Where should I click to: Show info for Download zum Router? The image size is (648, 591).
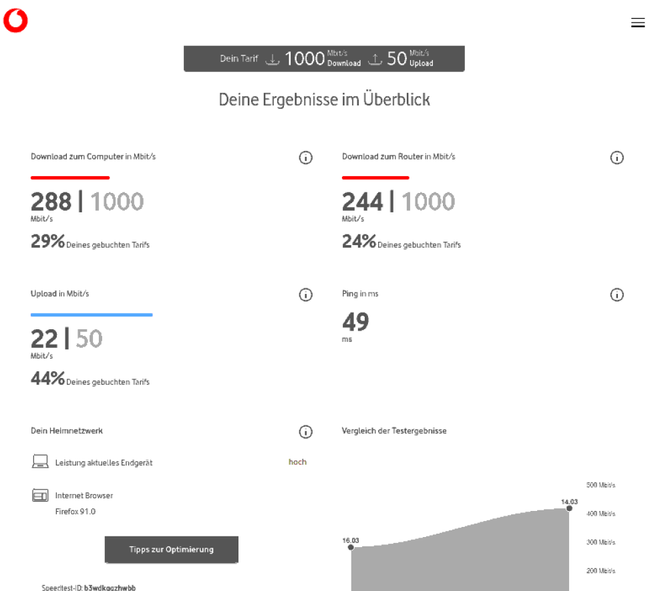tap(617, 157)
